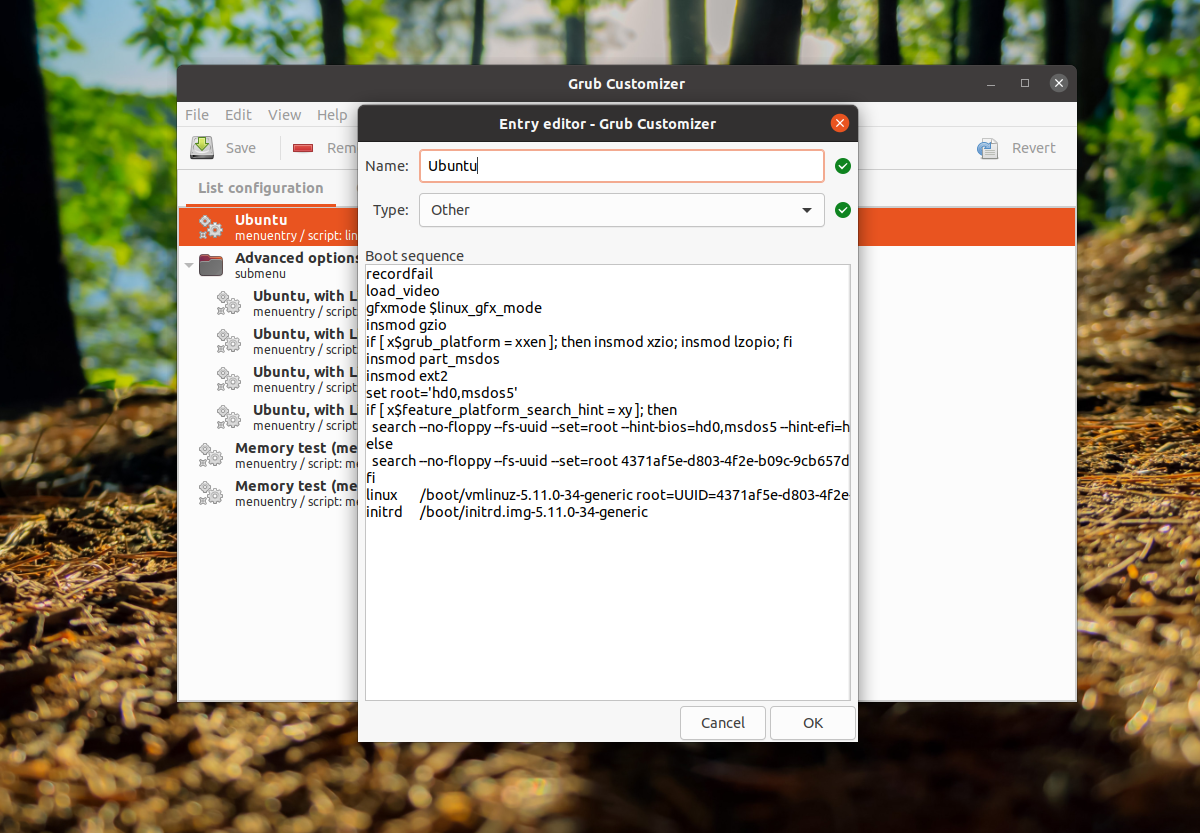Click the red Remove icon
This screenshot has width=1200, height=833.
[x=304, y=148]
